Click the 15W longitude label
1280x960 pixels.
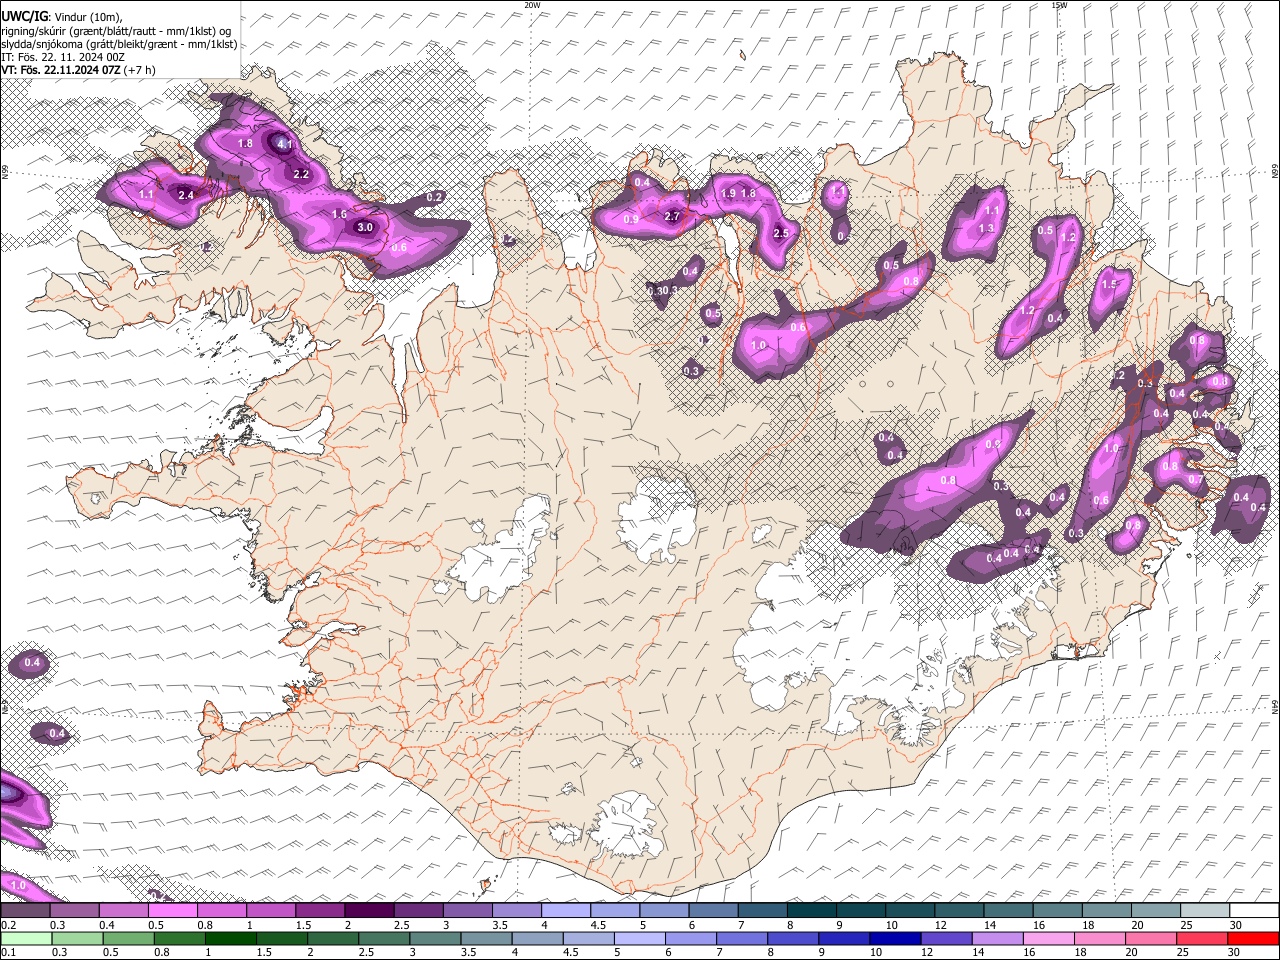(x=1059, y=5)
